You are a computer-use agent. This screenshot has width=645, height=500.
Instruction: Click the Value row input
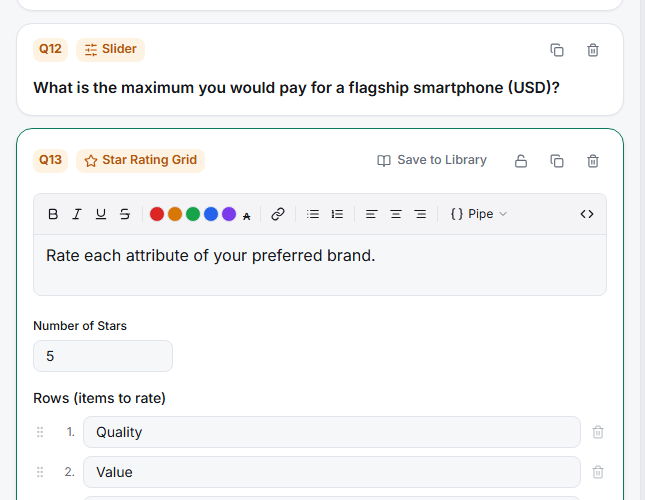click(x=332, y=472)
